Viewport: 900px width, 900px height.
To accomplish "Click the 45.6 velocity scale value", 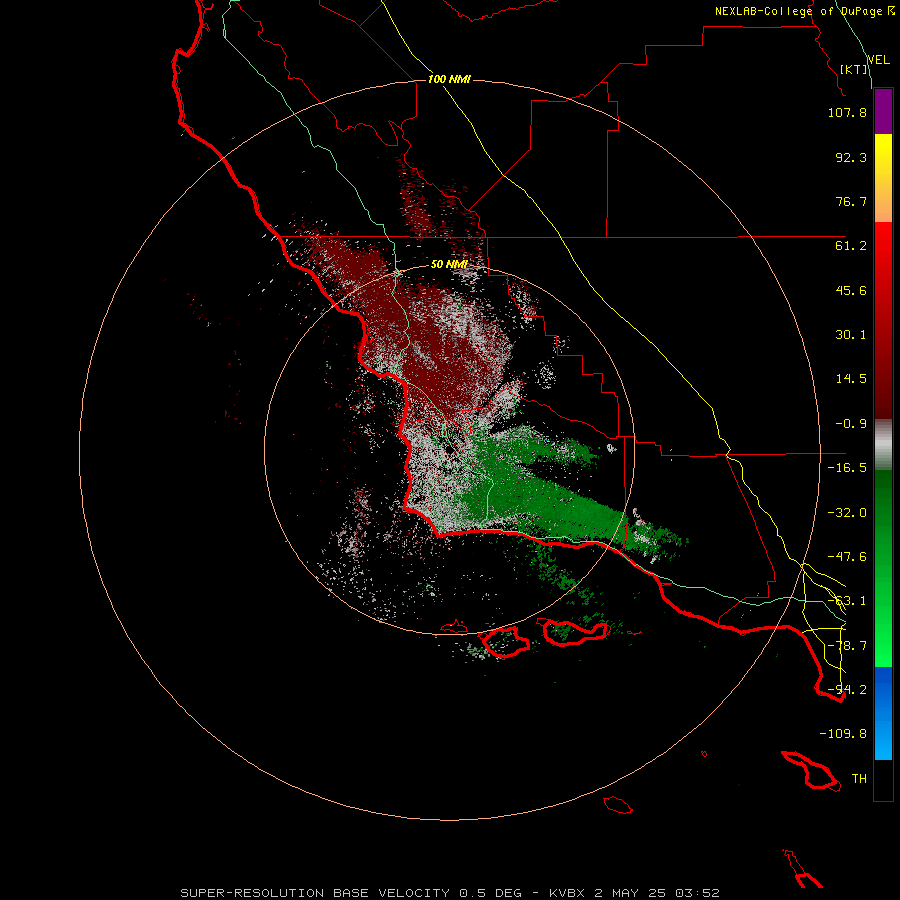I will (851, 290).
